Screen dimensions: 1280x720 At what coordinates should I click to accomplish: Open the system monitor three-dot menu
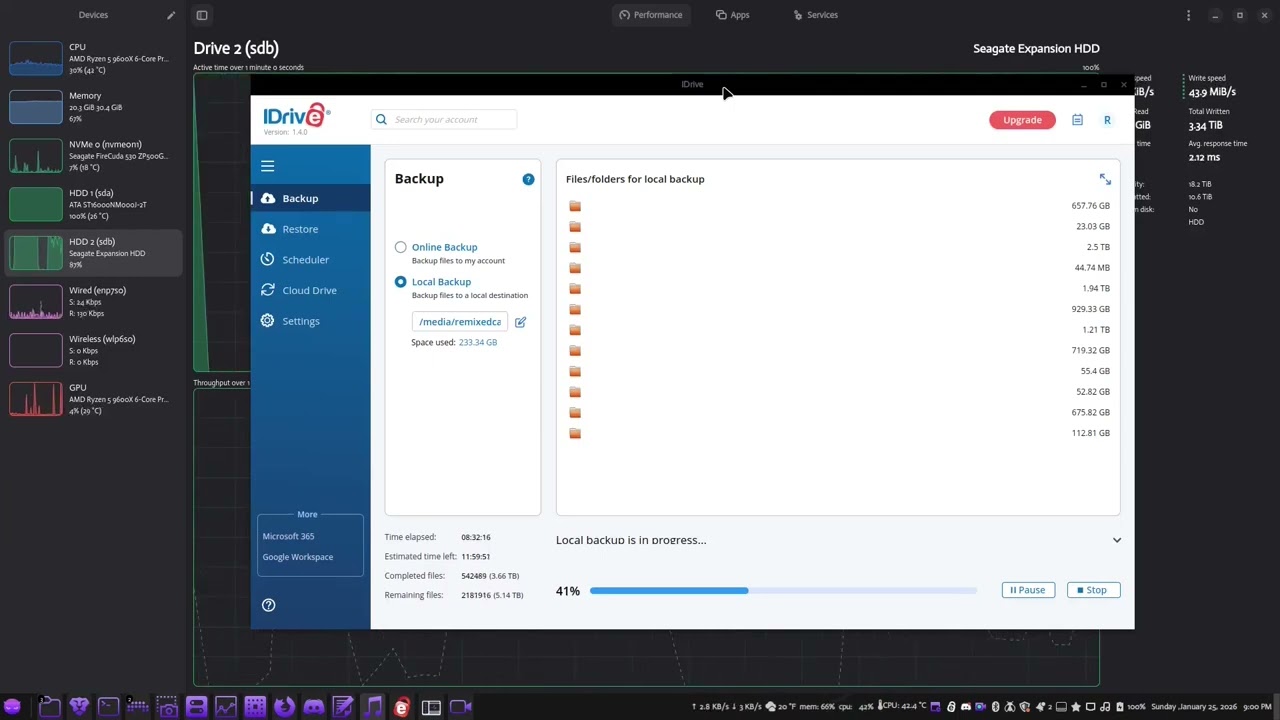click(1188, 15)
